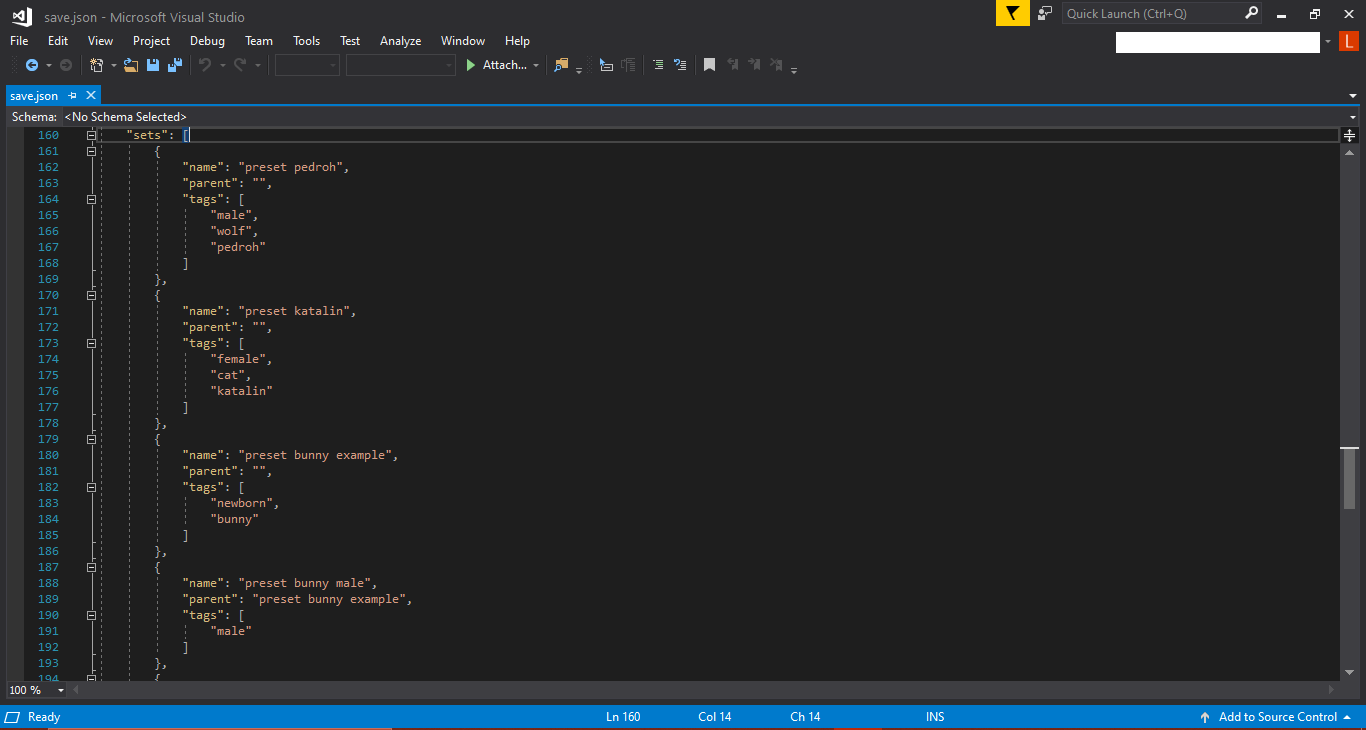Collapse the tags array on line 173

point(91,343)
